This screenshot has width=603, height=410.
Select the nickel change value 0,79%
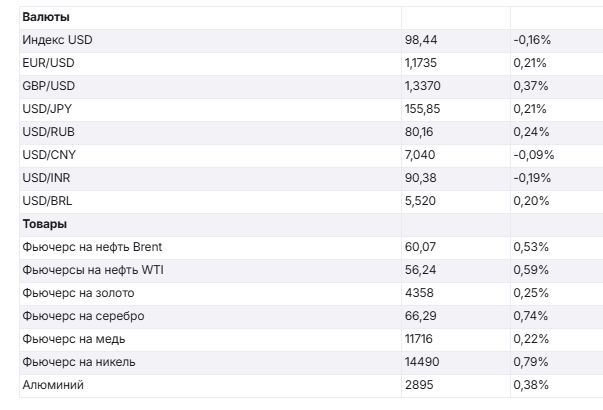point(530,361)
